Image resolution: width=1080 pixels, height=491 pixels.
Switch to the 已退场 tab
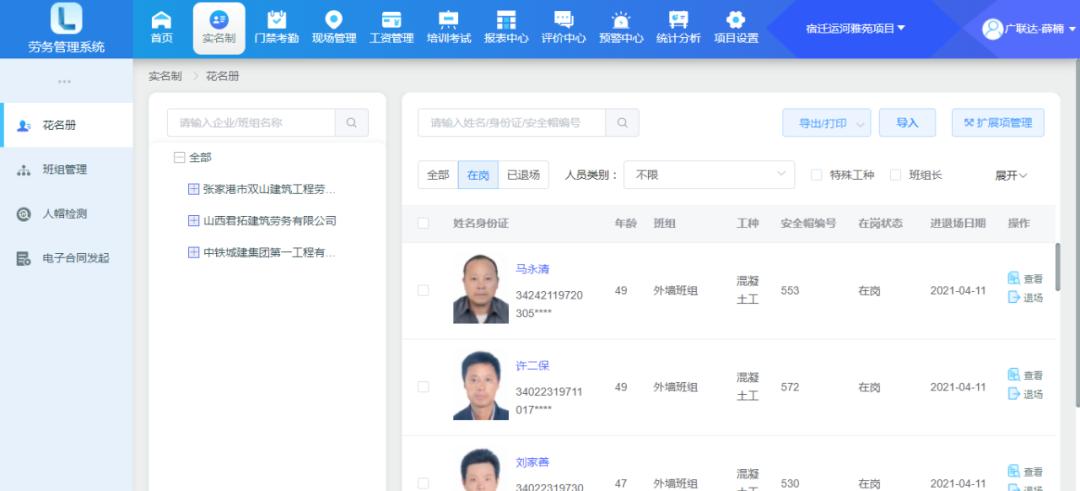click(523, 175)
